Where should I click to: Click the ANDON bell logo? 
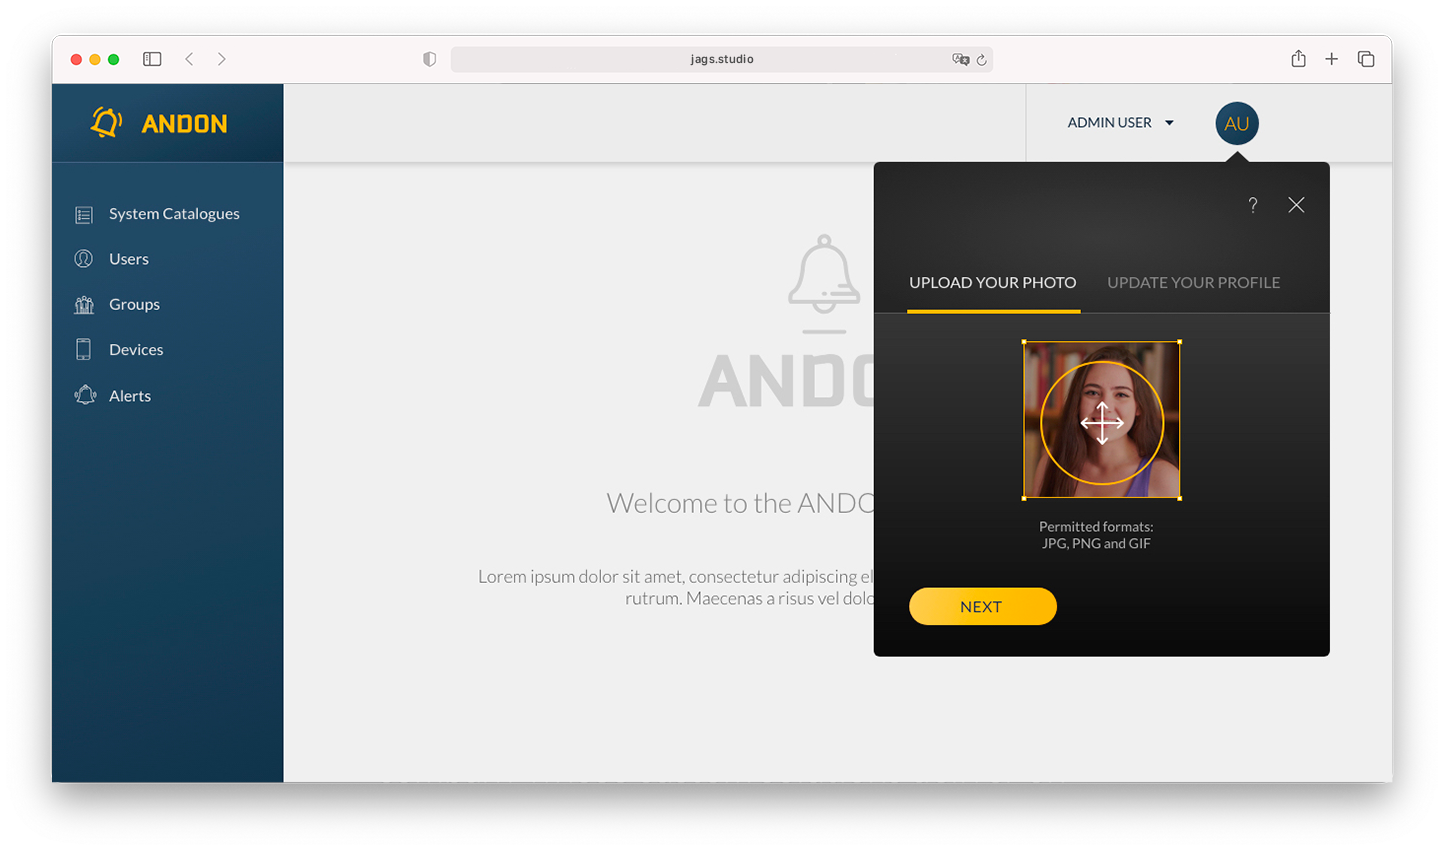pos(106,123)
